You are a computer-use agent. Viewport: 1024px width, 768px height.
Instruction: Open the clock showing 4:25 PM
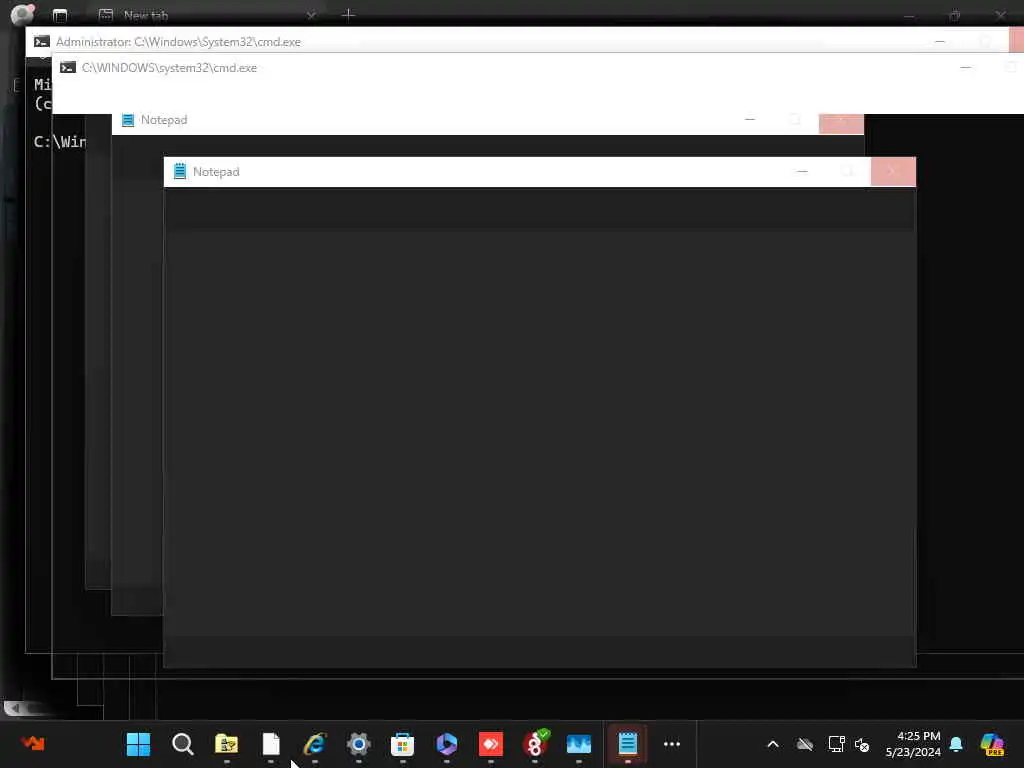point(913,744)
